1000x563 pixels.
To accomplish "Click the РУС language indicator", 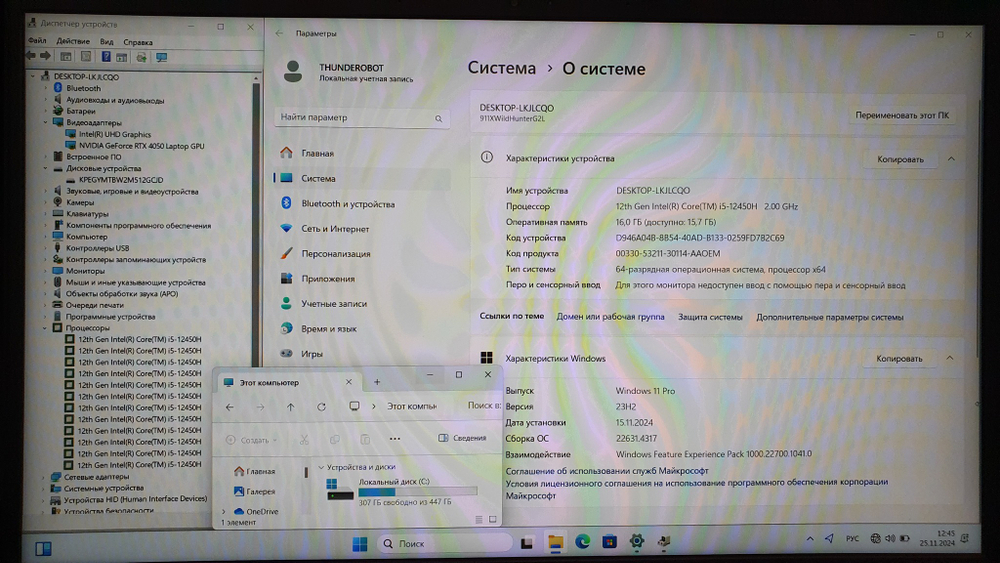I will [x=852, y=539].
